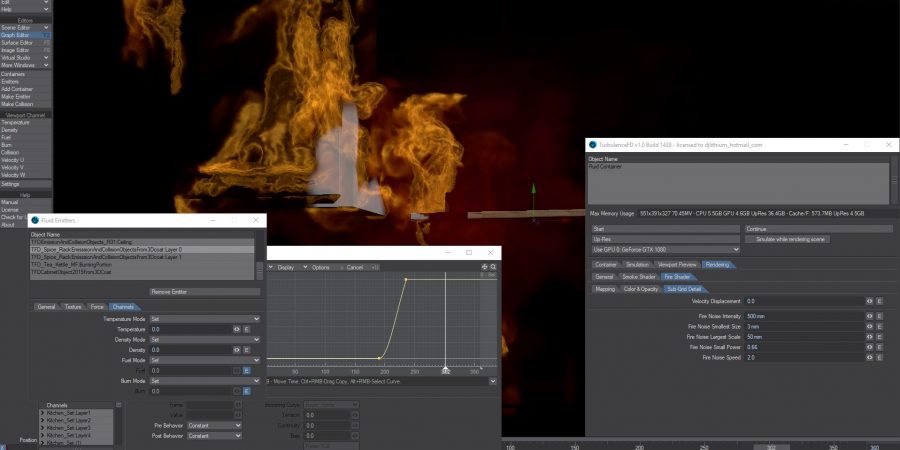Toggle the Temperature texture eye icon
The image size is (900, 450).
(237, 328)
